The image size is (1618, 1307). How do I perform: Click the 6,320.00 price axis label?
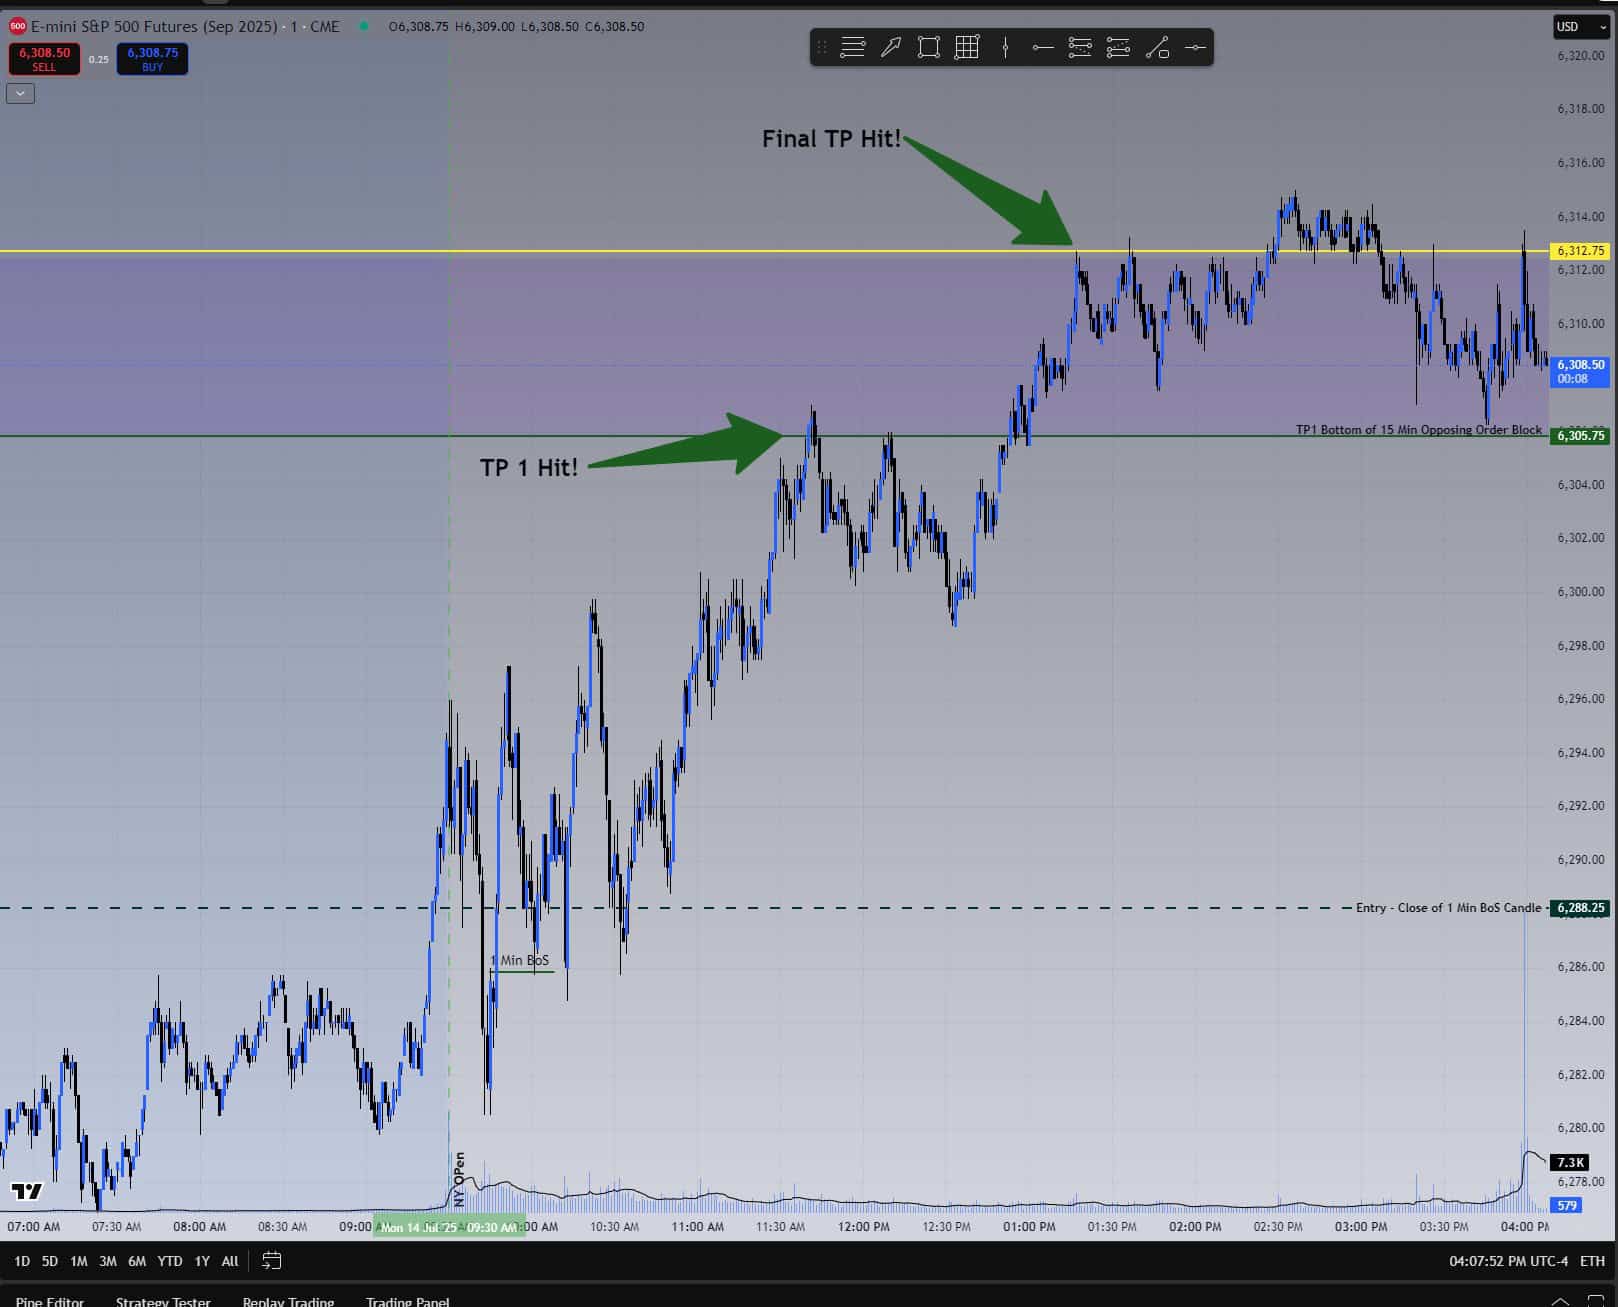1580,56
